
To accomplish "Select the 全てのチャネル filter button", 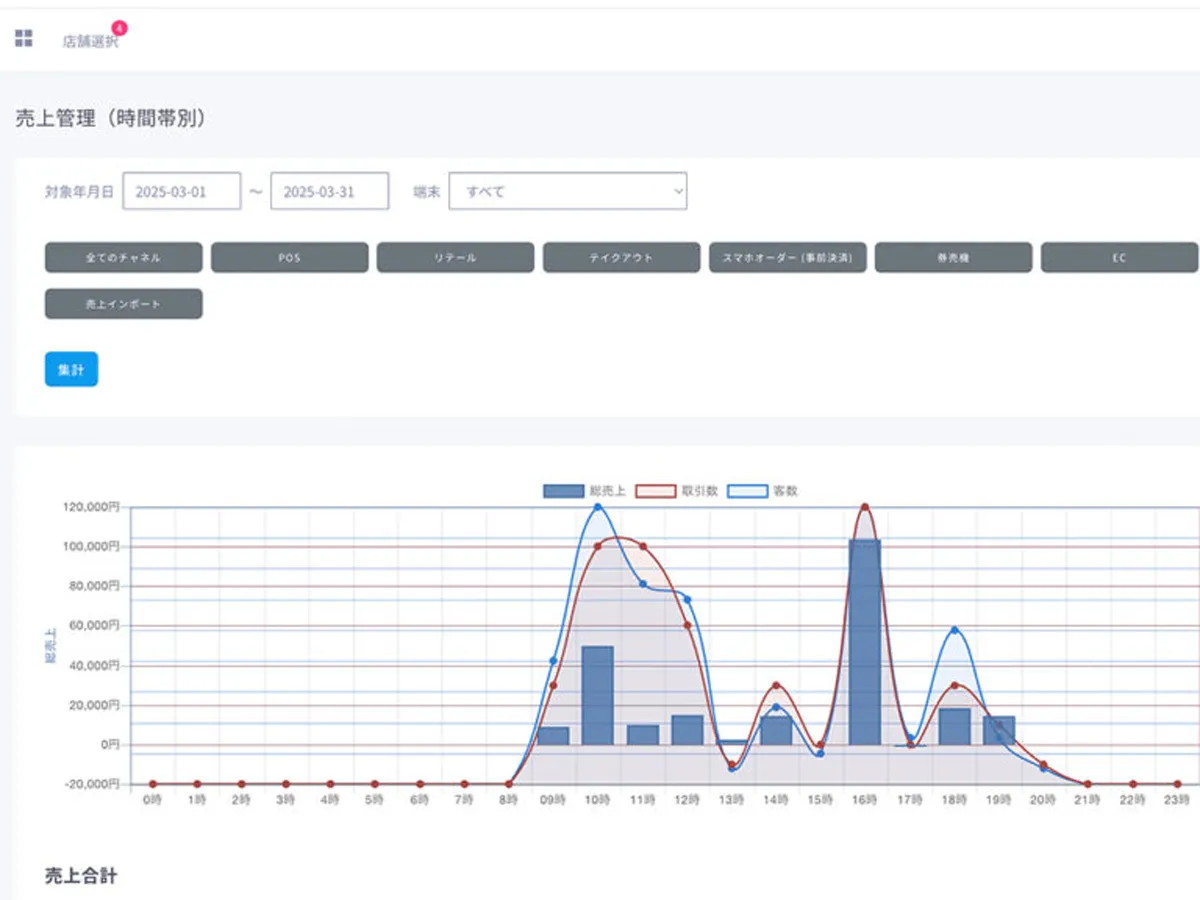I will click(x=124, y=257).
